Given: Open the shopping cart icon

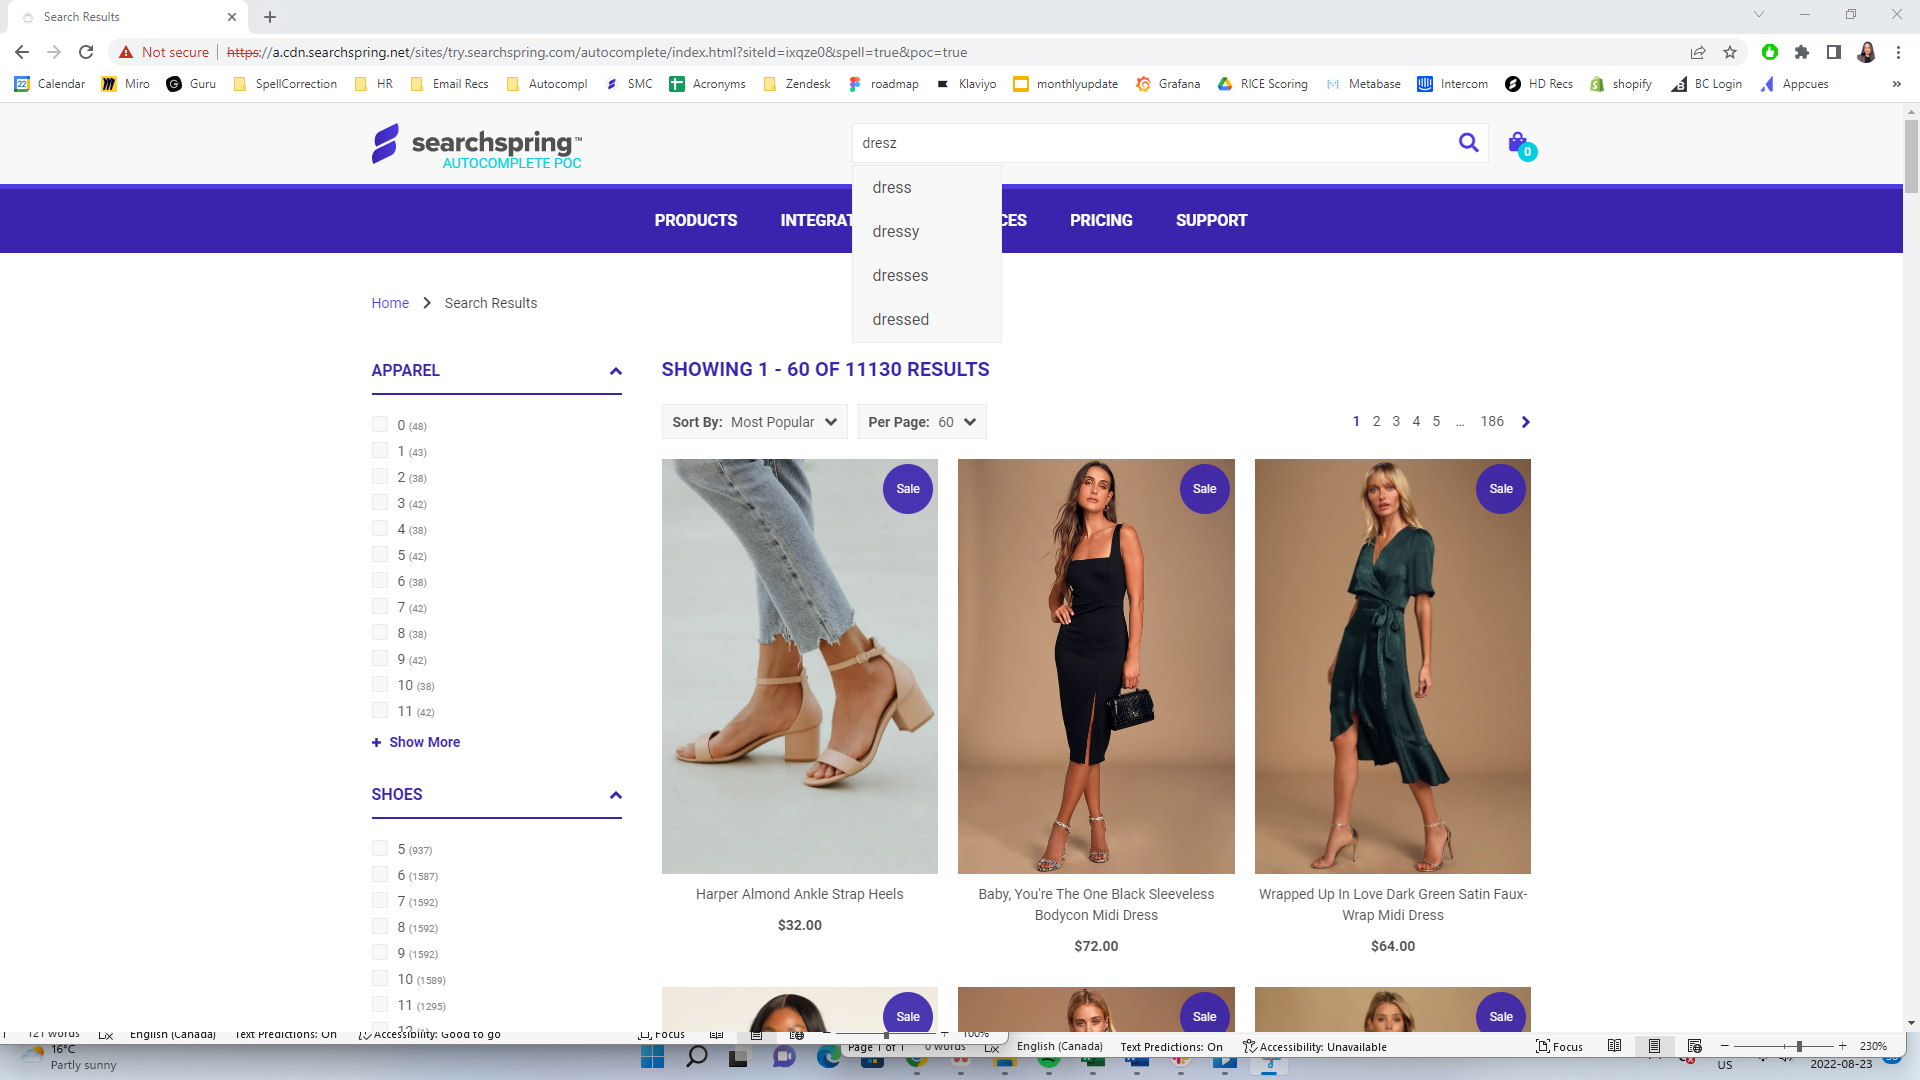Looking at the screenshot, I should point(1517,142).
